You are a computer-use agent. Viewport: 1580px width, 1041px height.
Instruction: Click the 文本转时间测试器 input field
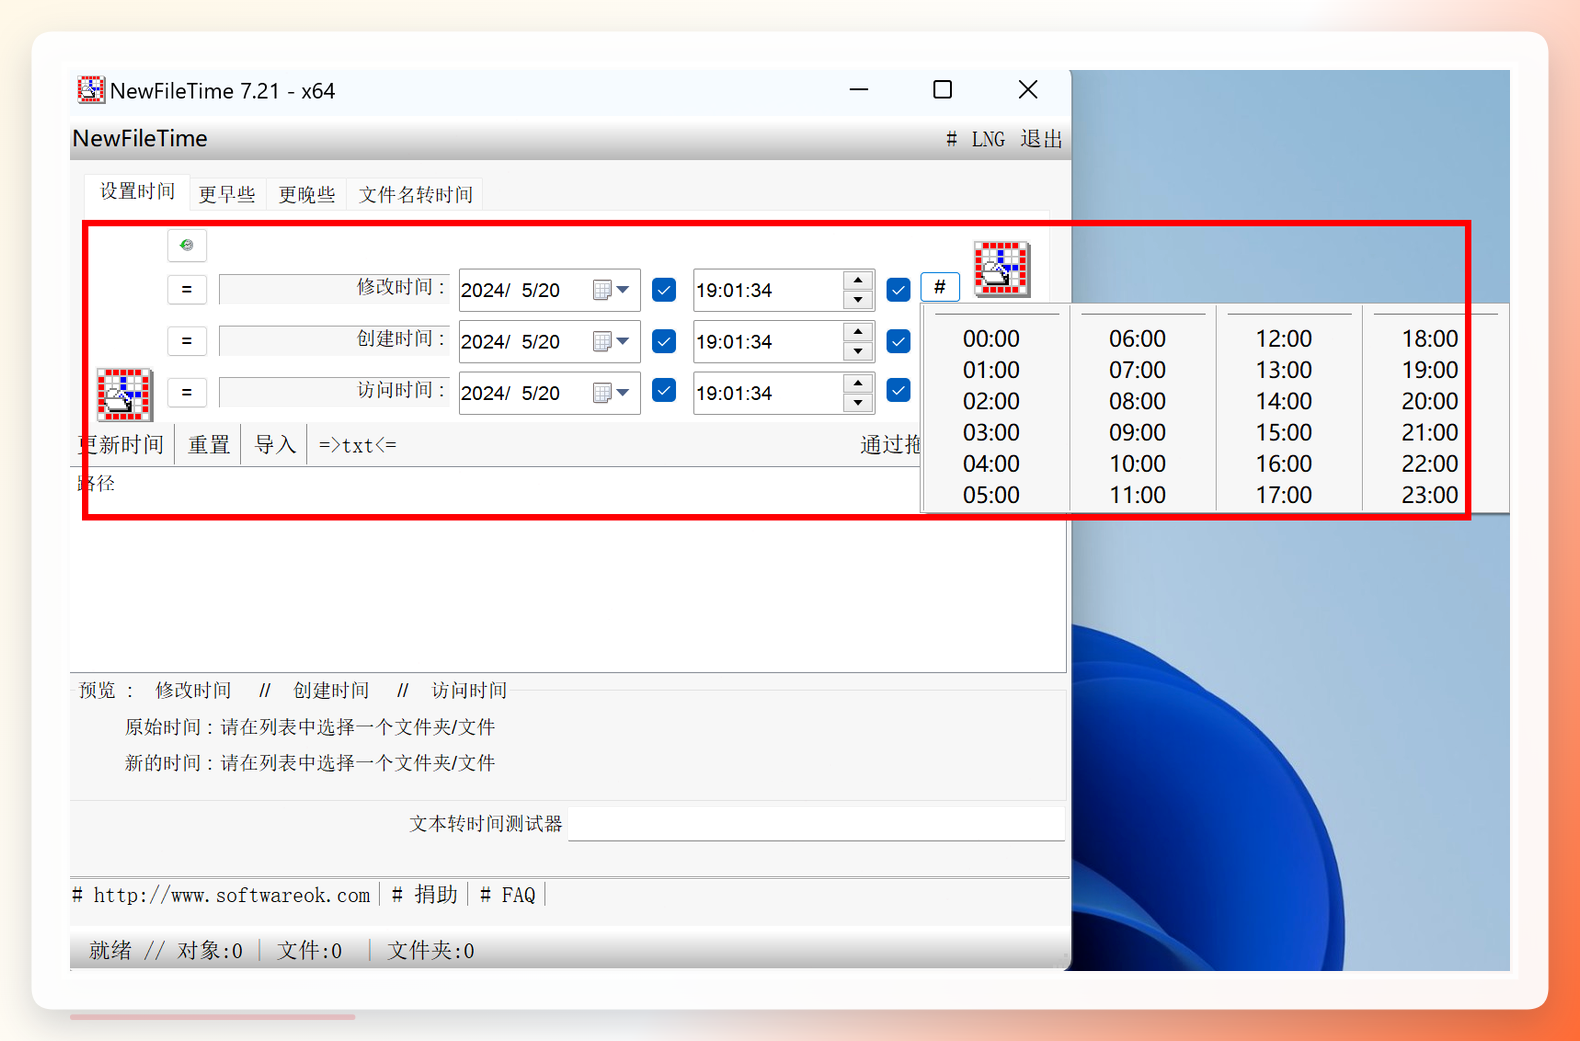[816, 824]
